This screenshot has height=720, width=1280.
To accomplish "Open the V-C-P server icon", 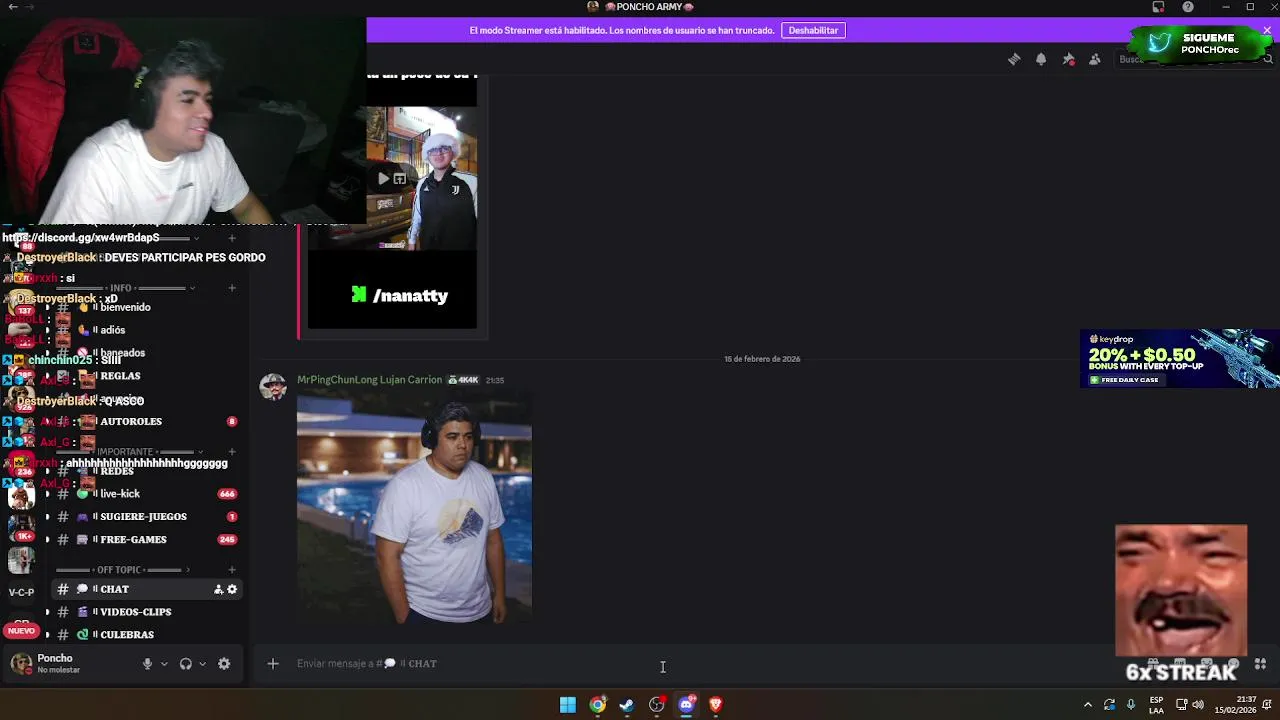I will 21,592.
